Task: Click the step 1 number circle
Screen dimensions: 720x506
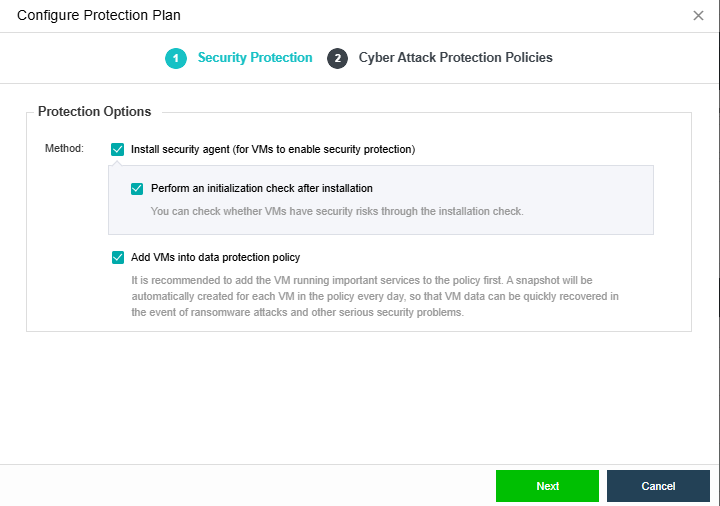Action: [176, 58]
